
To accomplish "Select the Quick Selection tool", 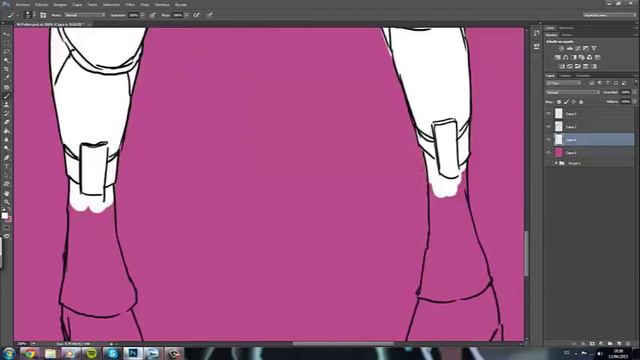I will click(x=6, y=60).
